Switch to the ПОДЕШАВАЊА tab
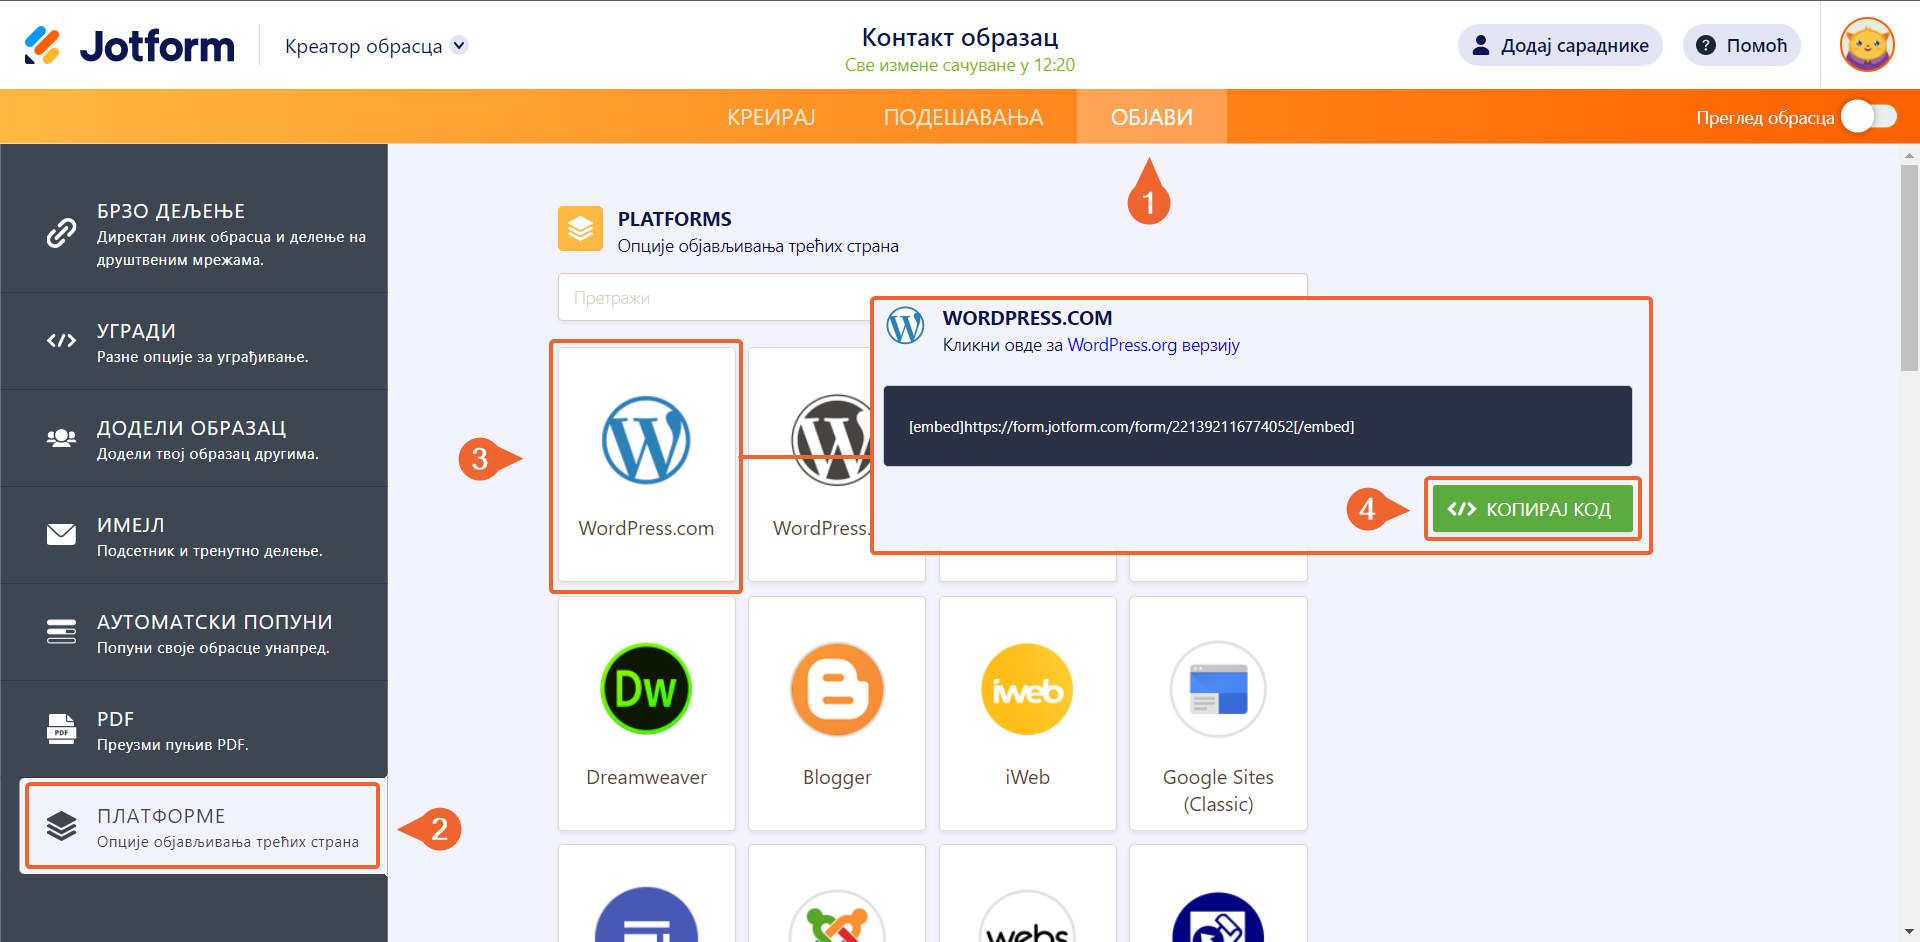Image resolution: width=1920 pixels, height=942 pixels. point(963,117)
